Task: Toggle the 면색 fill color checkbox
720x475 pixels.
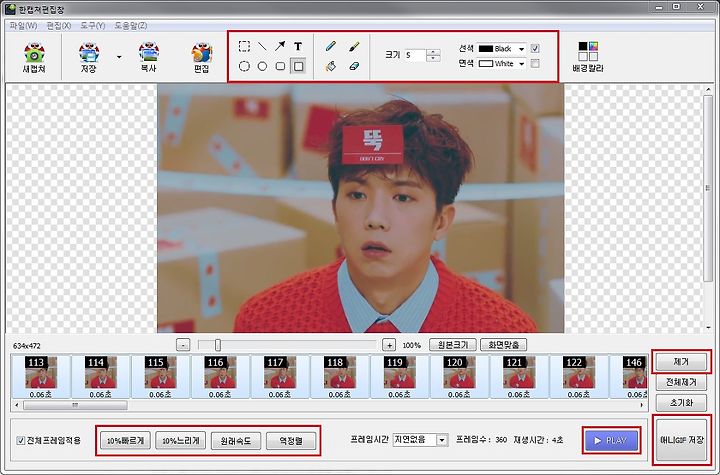Action: [x=535, y=64]
